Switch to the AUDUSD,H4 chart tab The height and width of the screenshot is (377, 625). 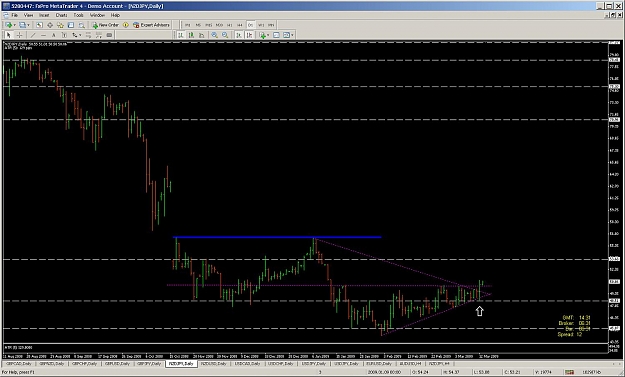pos(410,363)
